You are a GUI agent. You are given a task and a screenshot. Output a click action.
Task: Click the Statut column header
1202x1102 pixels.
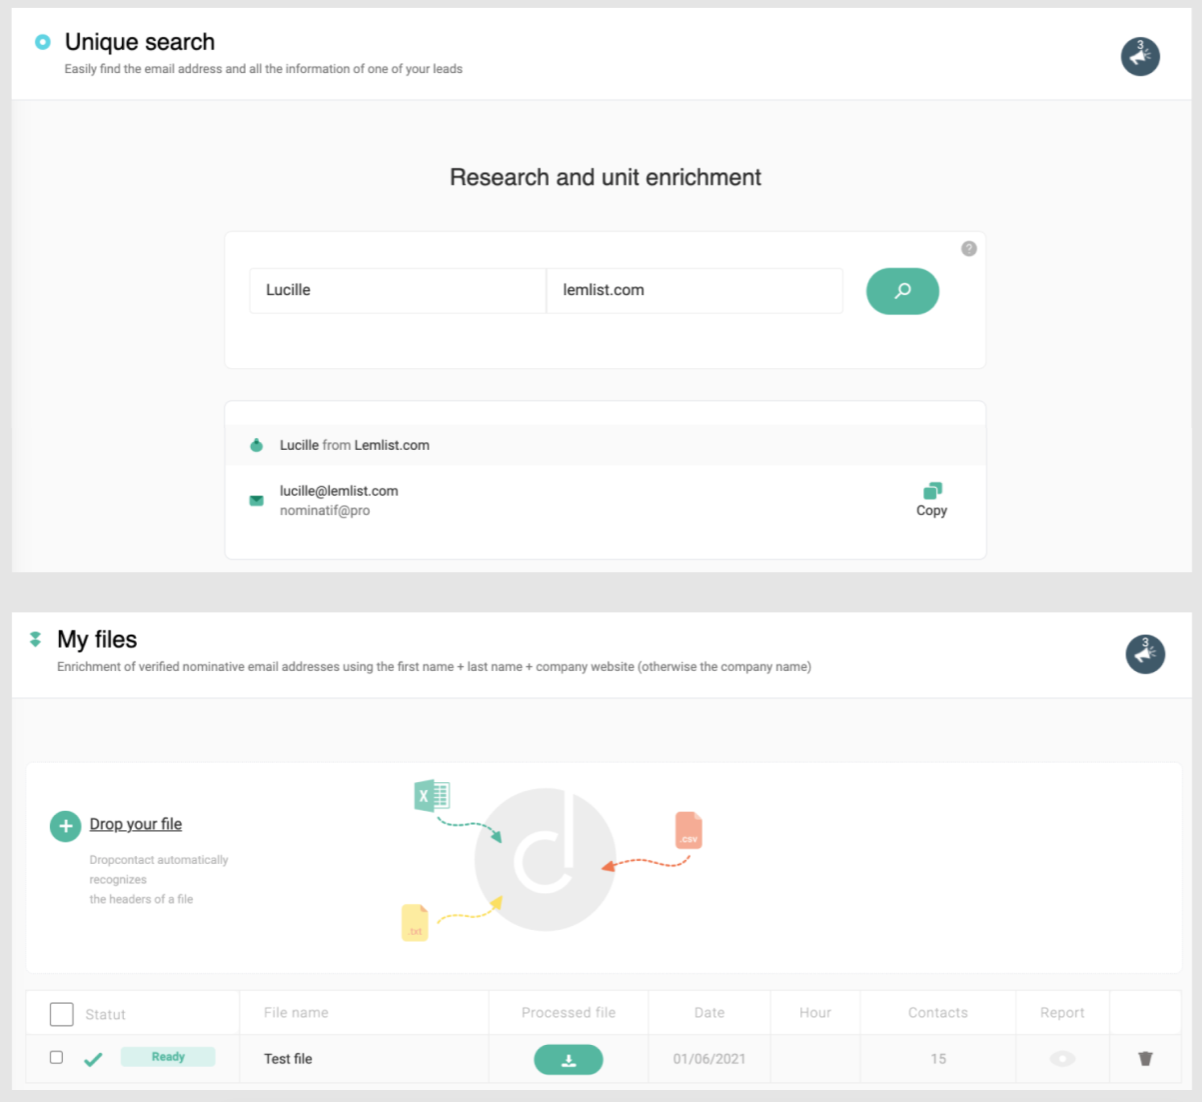105,1014
